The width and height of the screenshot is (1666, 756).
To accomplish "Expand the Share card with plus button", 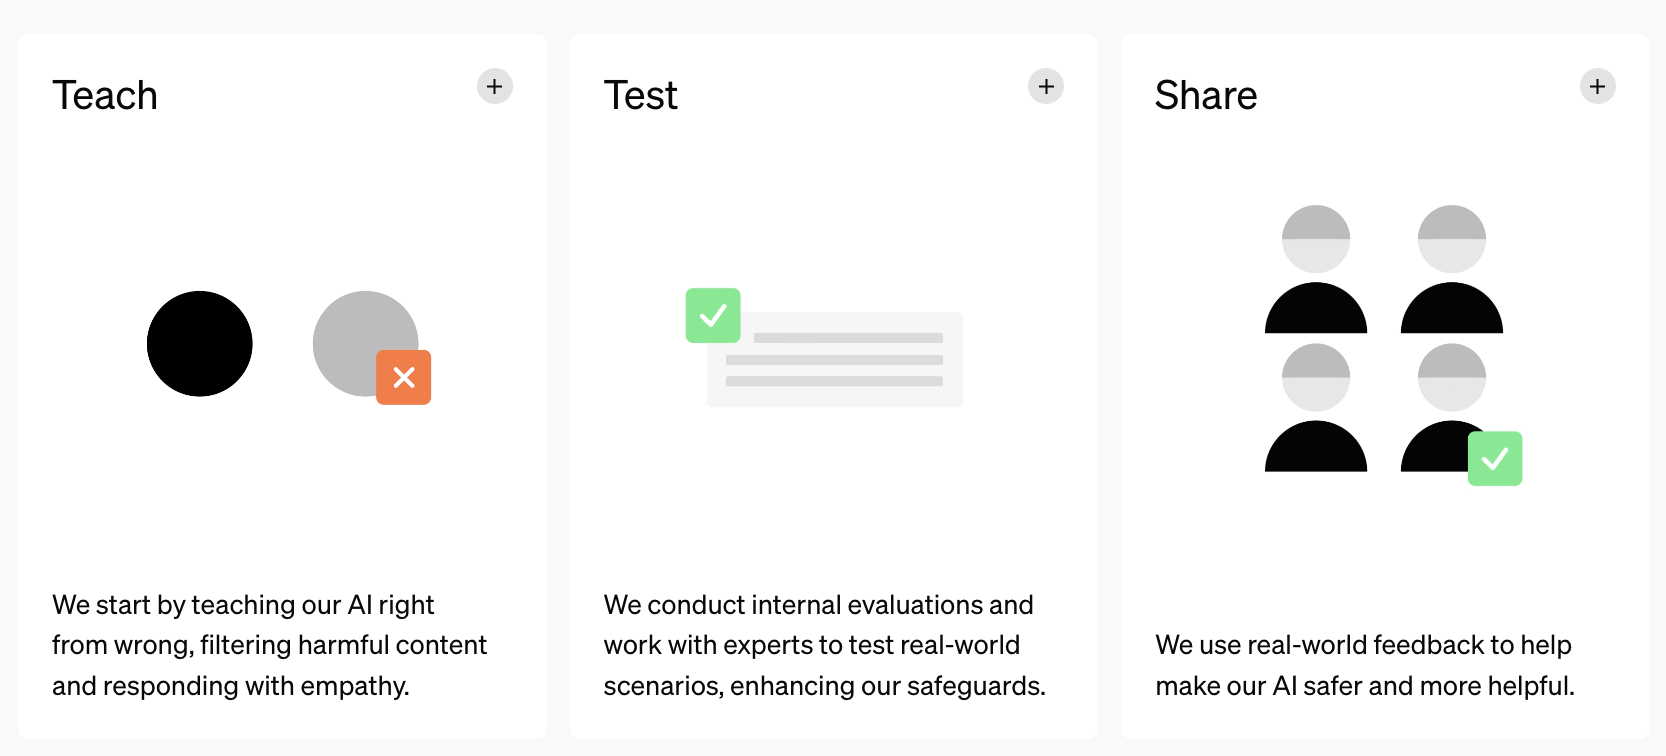I will [1597, 87].
